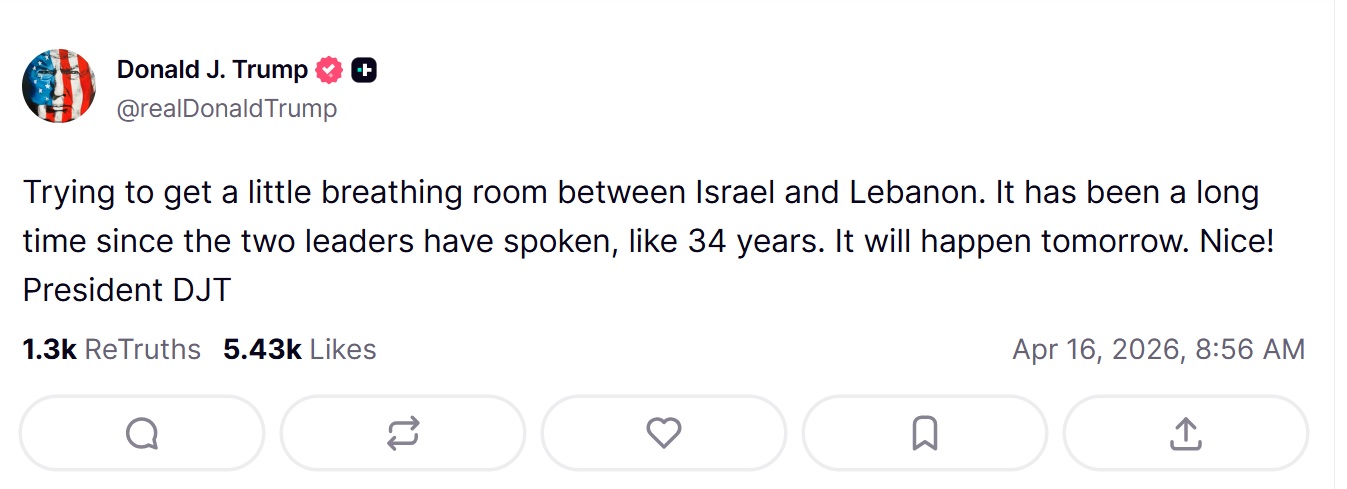Open the reply comment bubble icon

pyautogui.click(x=141, y=433)
